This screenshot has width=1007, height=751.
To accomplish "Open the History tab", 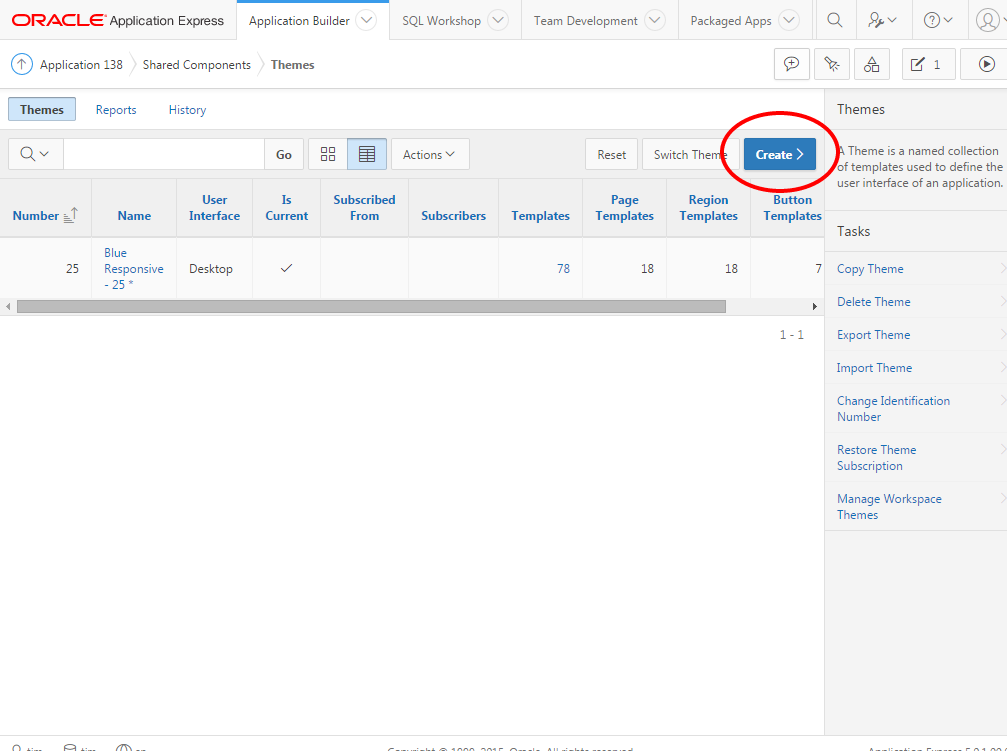I will tap(187, 110).
